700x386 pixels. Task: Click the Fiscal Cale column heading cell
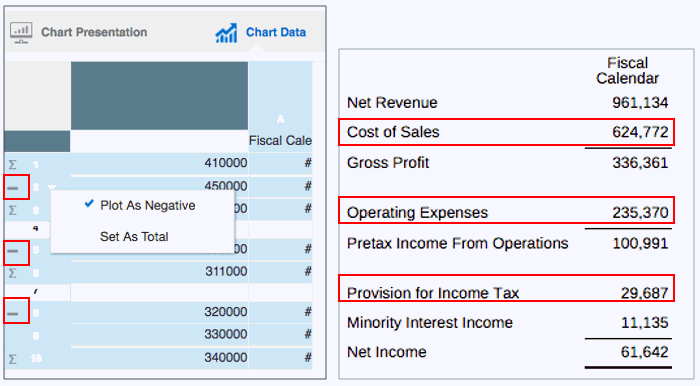[x=280, y=141]
